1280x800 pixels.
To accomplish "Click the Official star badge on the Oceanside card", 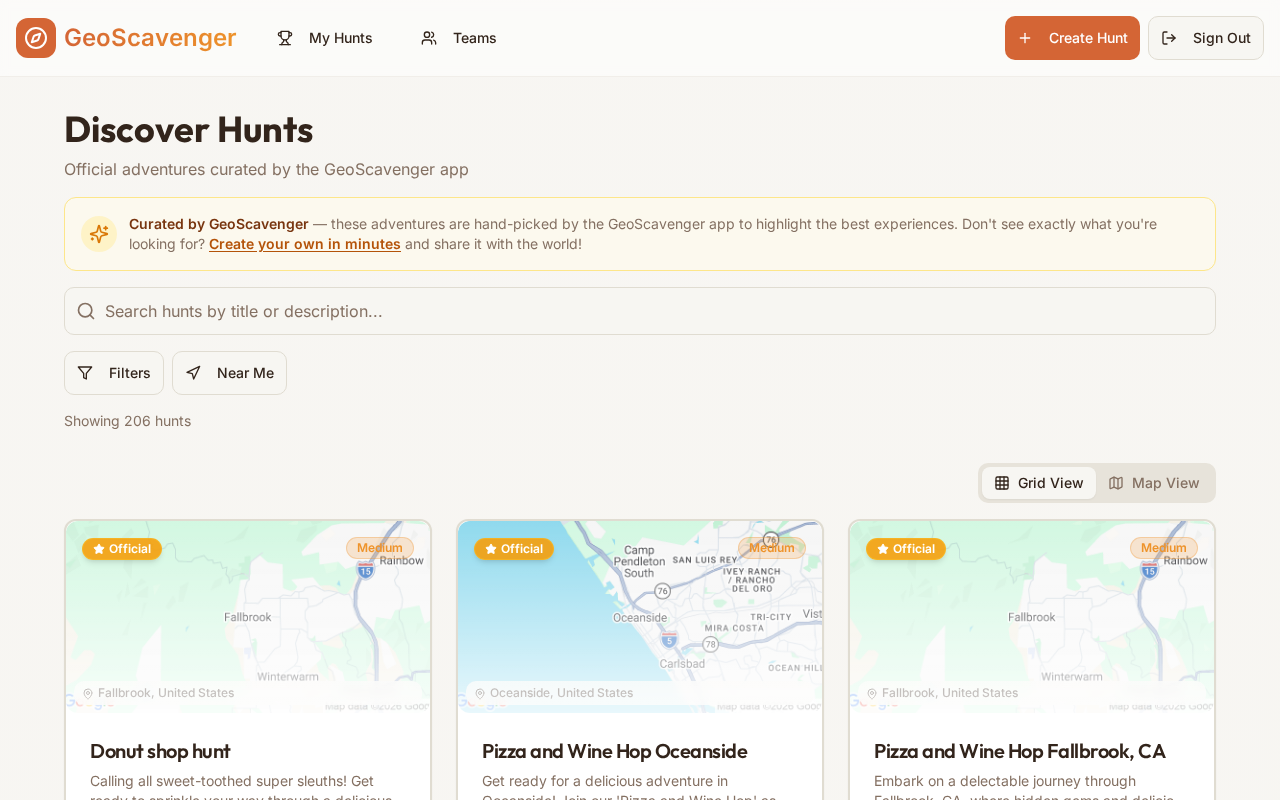I will pos(514,549).
